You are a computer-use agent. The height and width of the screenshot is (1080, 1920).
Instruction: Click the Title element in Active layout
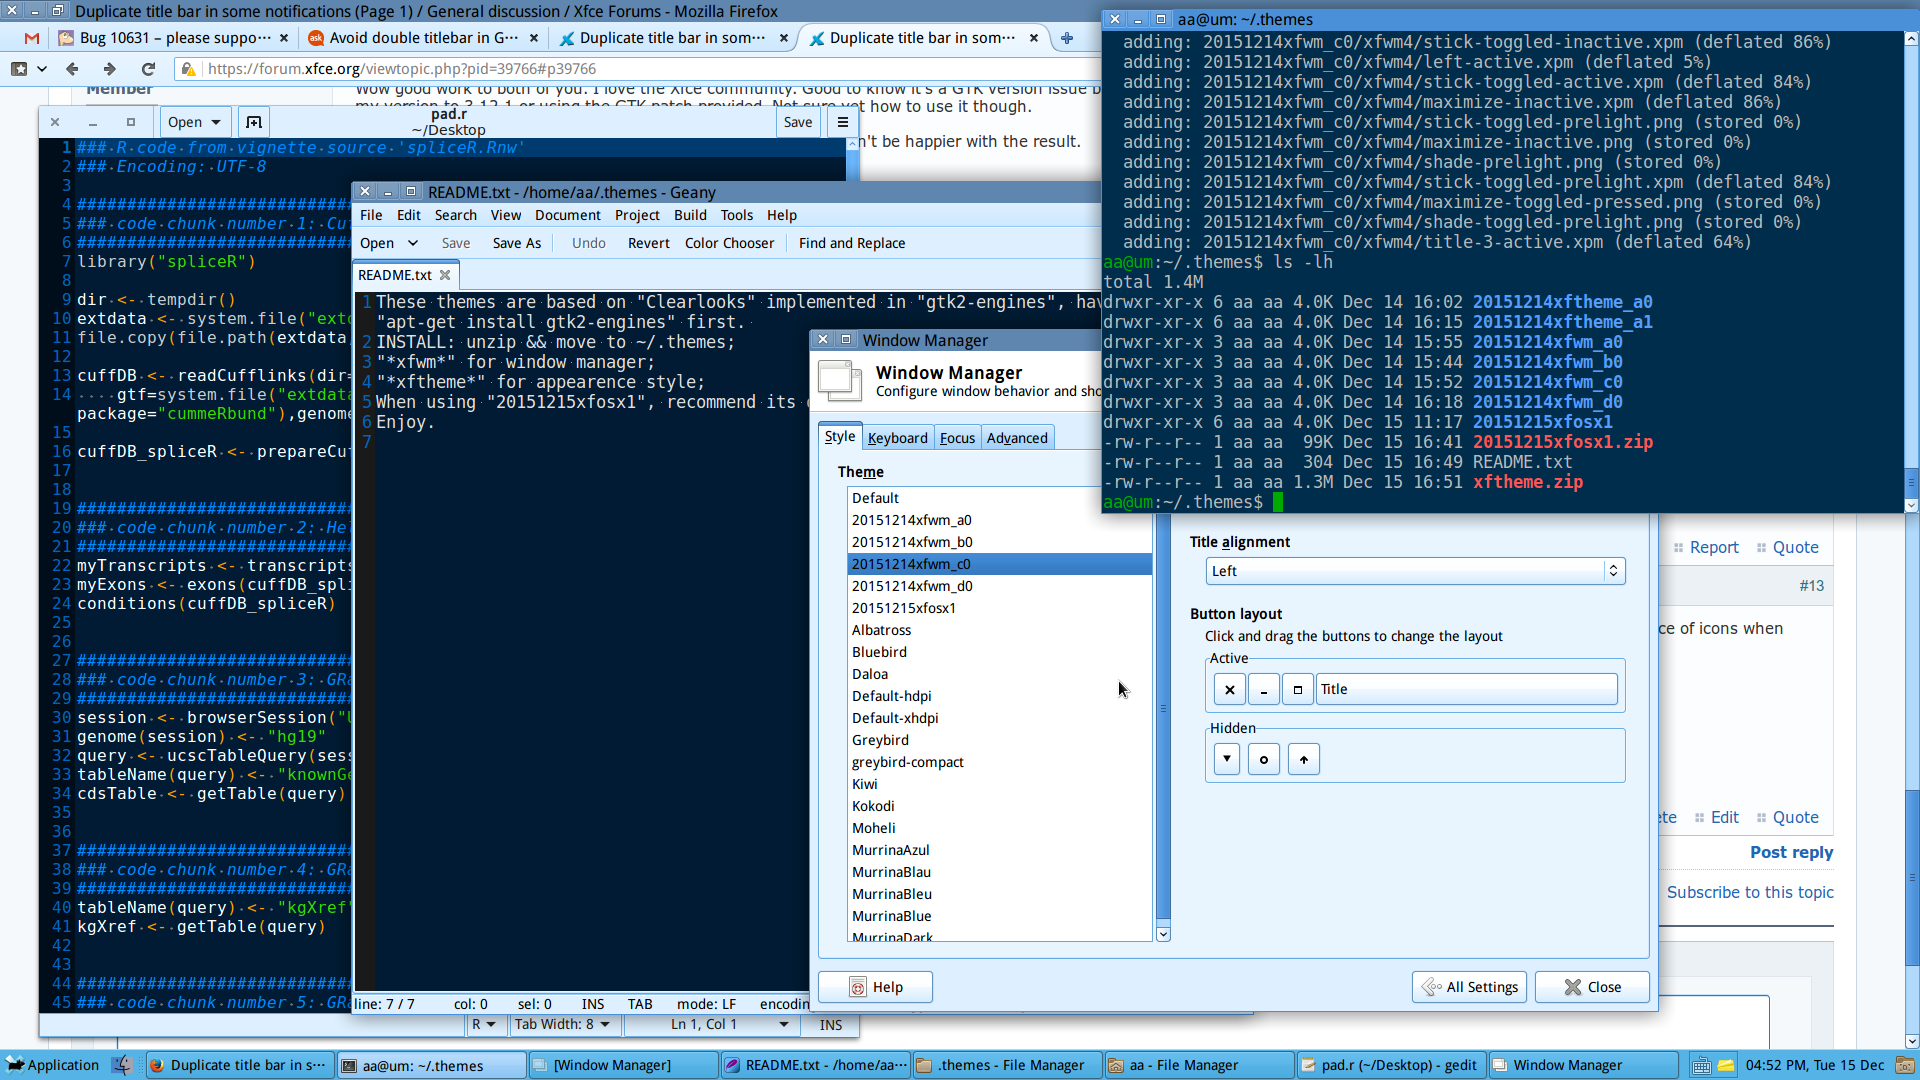pyautogui.click(x=1466, y=689)
